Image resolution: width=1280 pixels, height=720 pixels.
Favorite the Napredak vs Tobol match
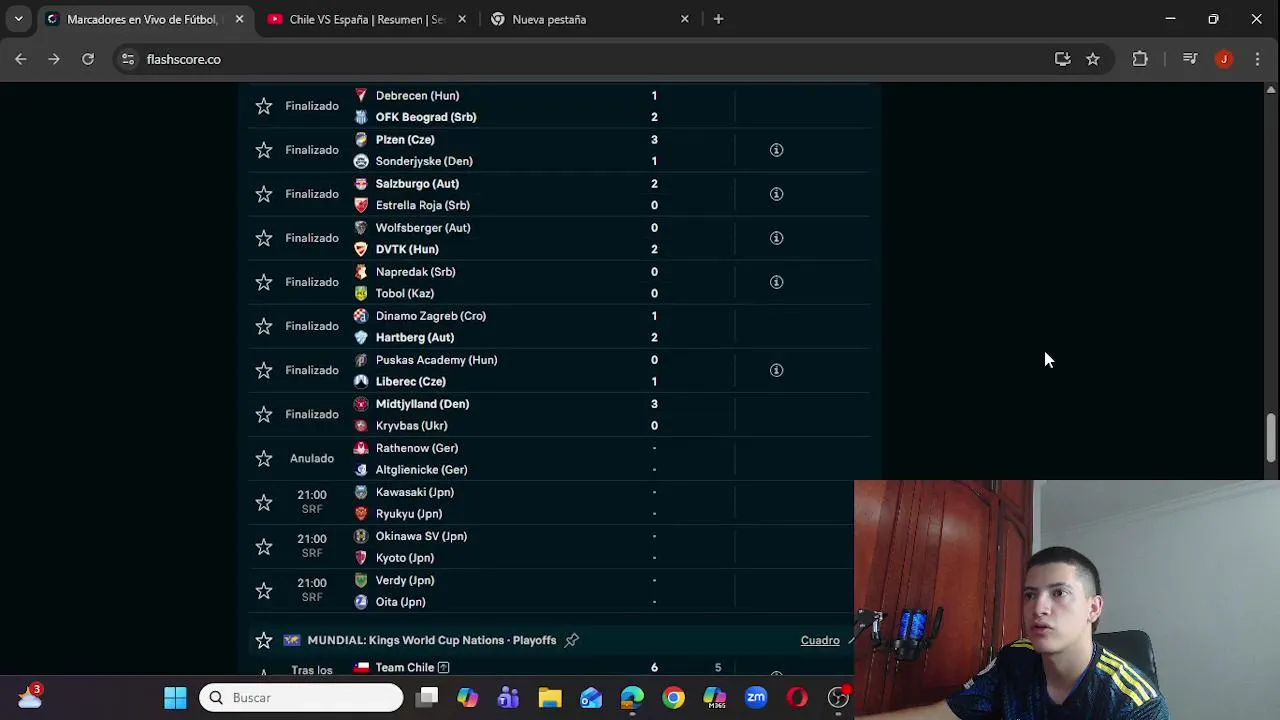264,282
